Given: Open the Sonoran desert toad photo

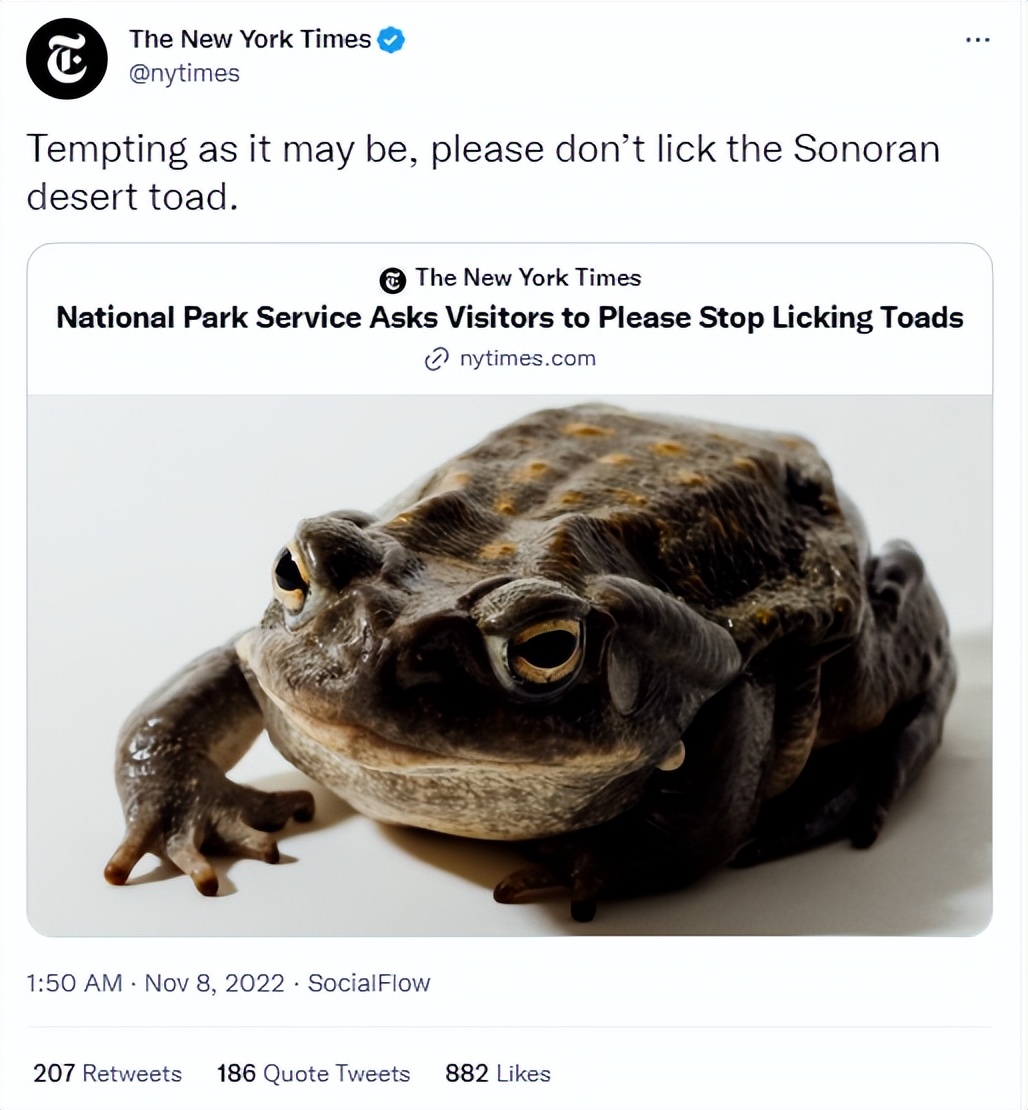Looking at the screenshot, I should 510,665.
